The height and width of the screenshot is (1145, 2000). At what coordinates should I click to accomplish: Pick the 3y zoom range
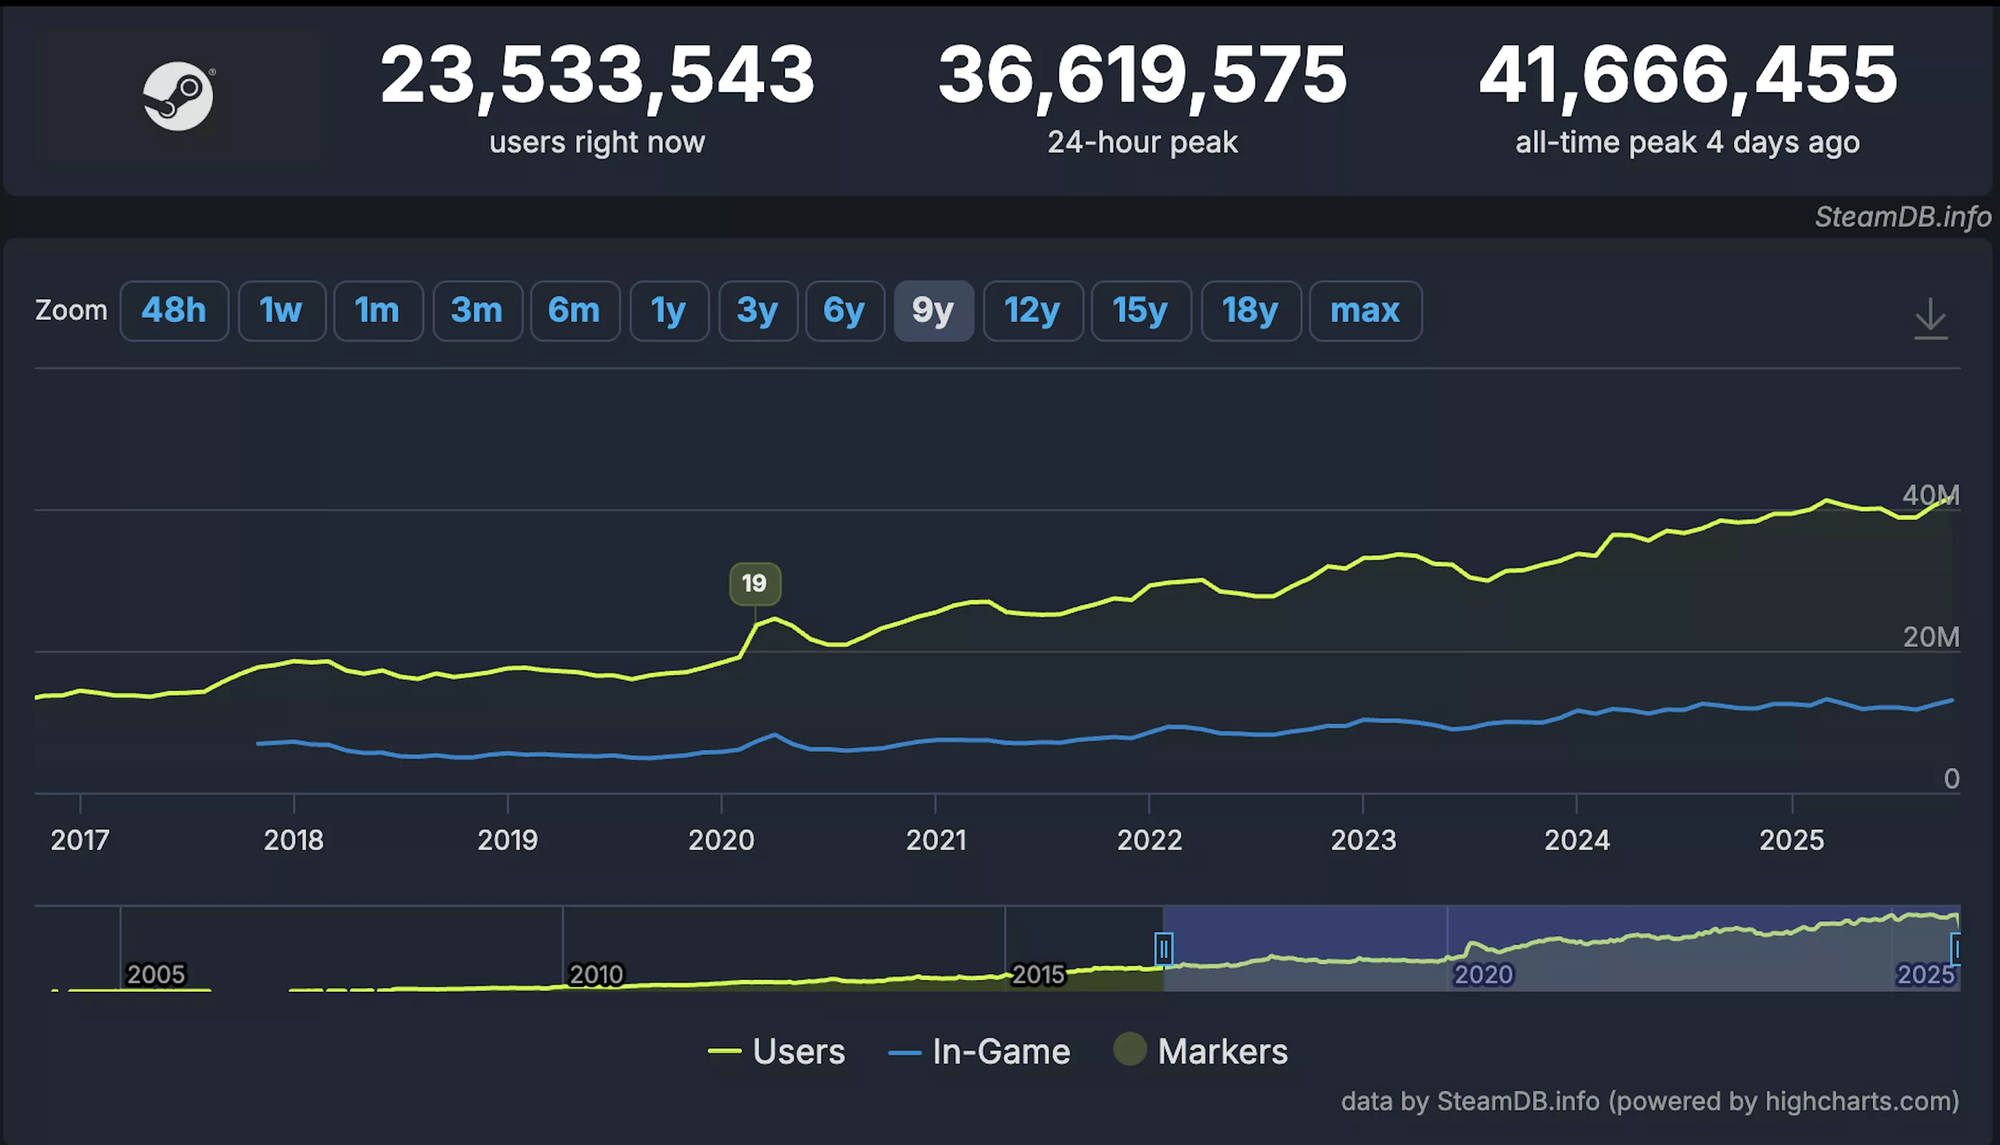(x=757, y=311)
